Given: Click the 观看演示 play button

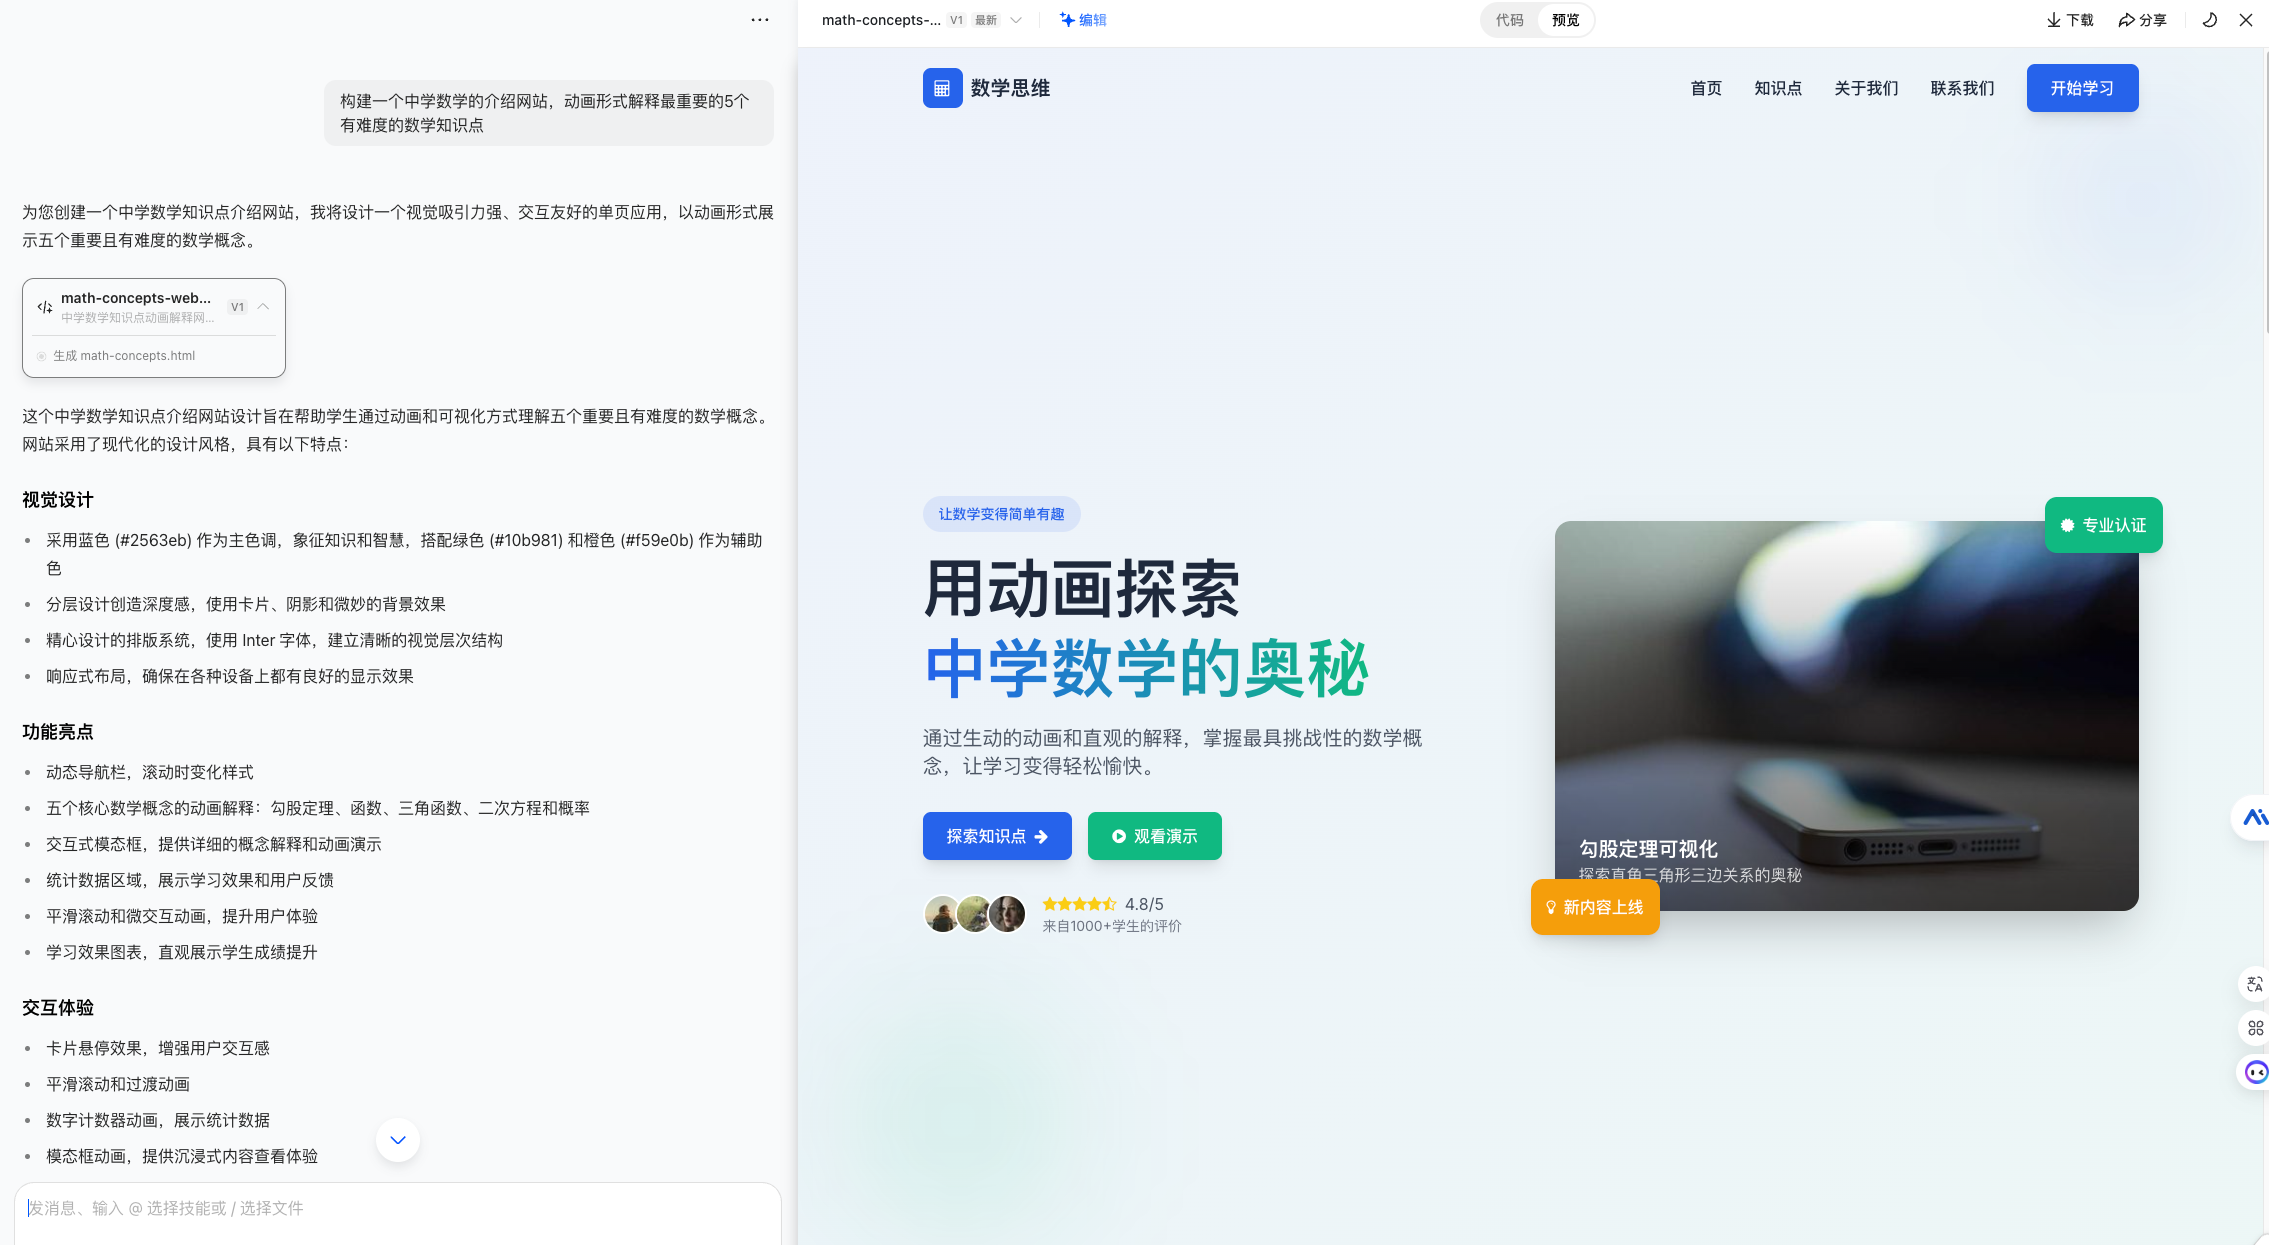Looking at the screenshot, I should click(1154, 836).
